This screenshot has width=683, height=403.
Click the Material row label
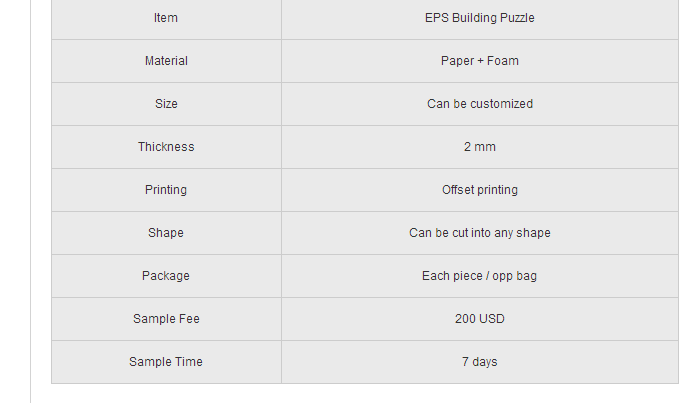click(x=166, y=61)
